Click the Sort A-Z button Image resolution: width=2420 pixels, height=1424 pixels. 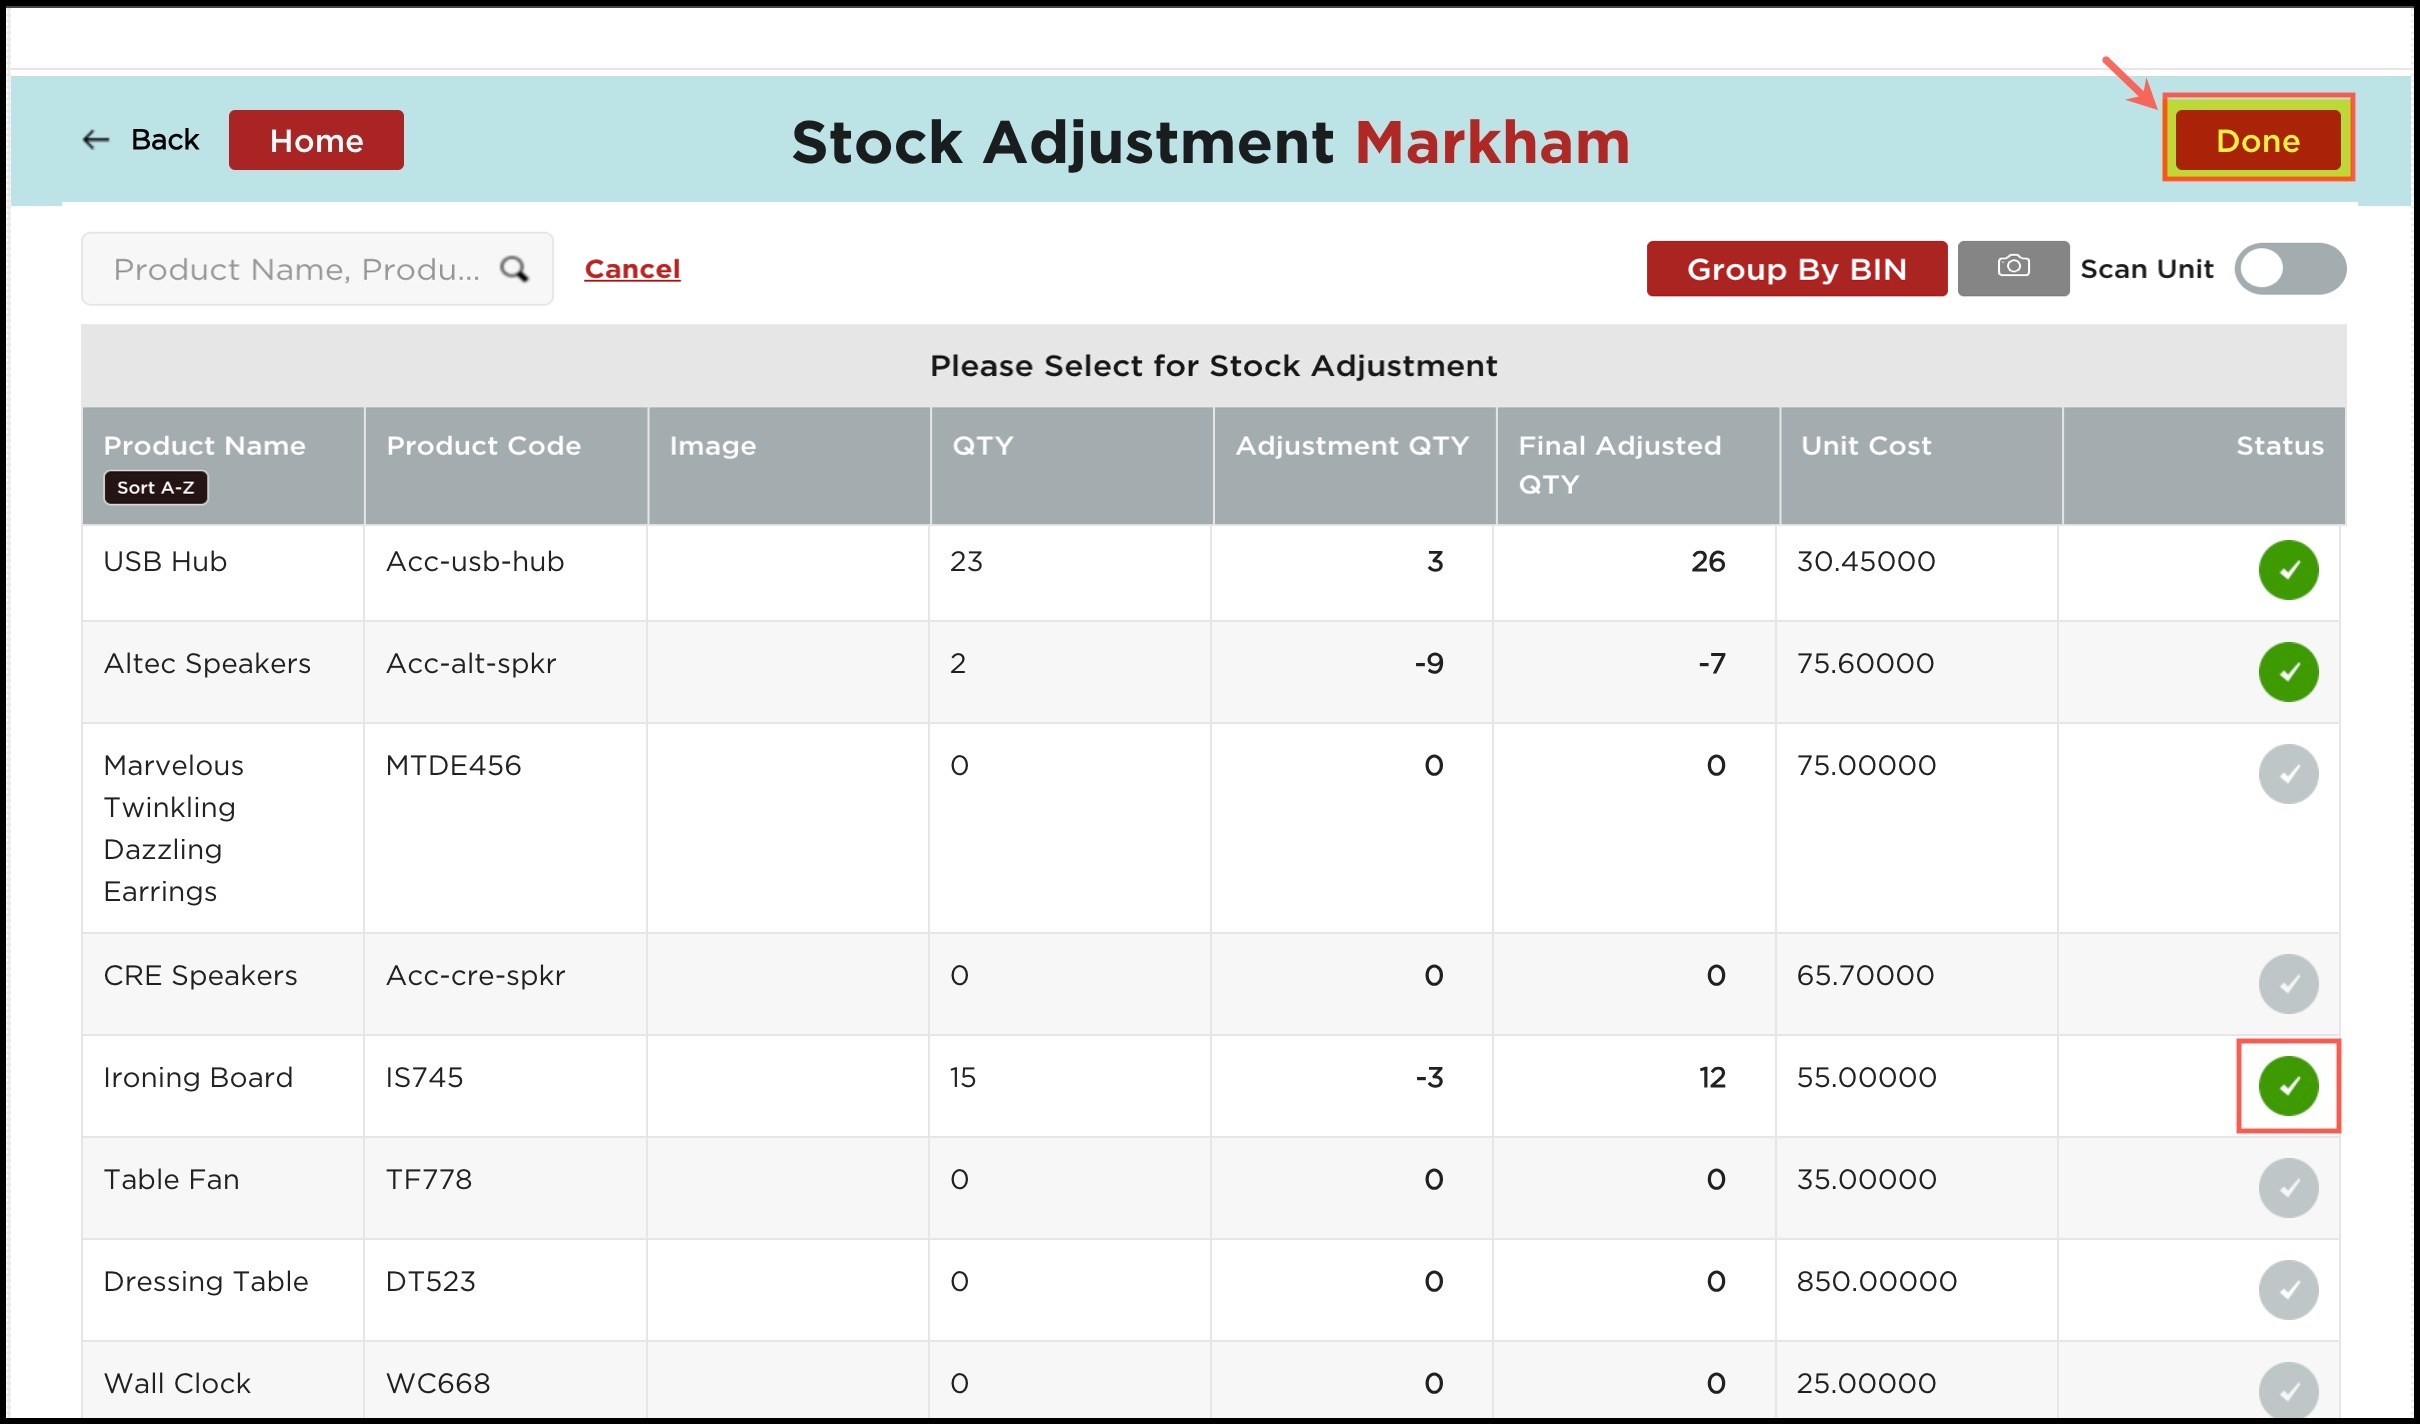click(156, 488)
